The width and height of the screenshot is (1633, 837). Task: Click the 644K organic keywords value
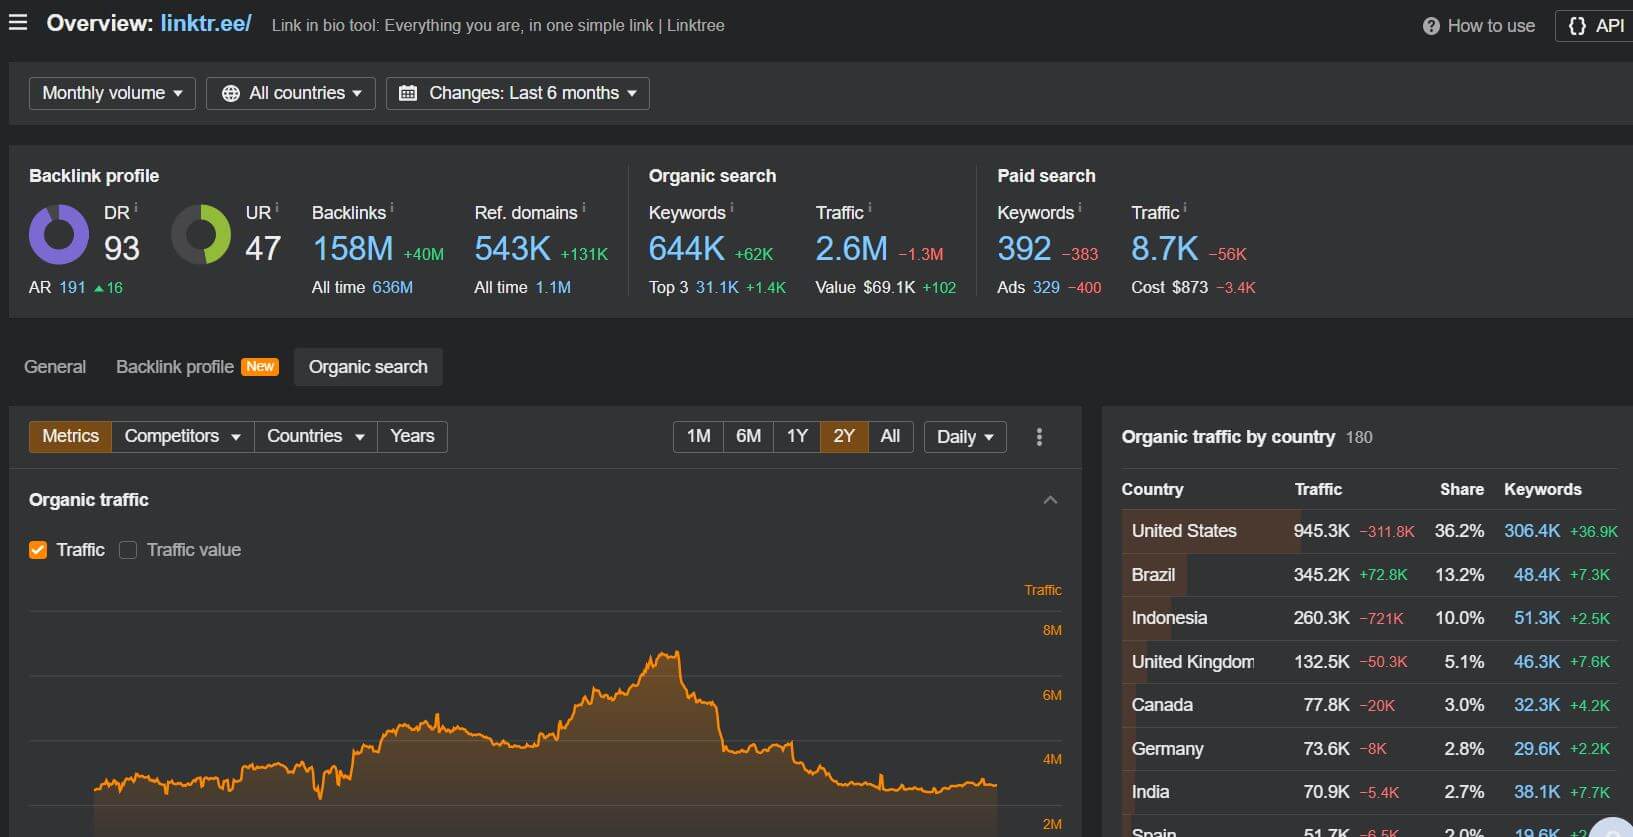[x=687, y=249]
